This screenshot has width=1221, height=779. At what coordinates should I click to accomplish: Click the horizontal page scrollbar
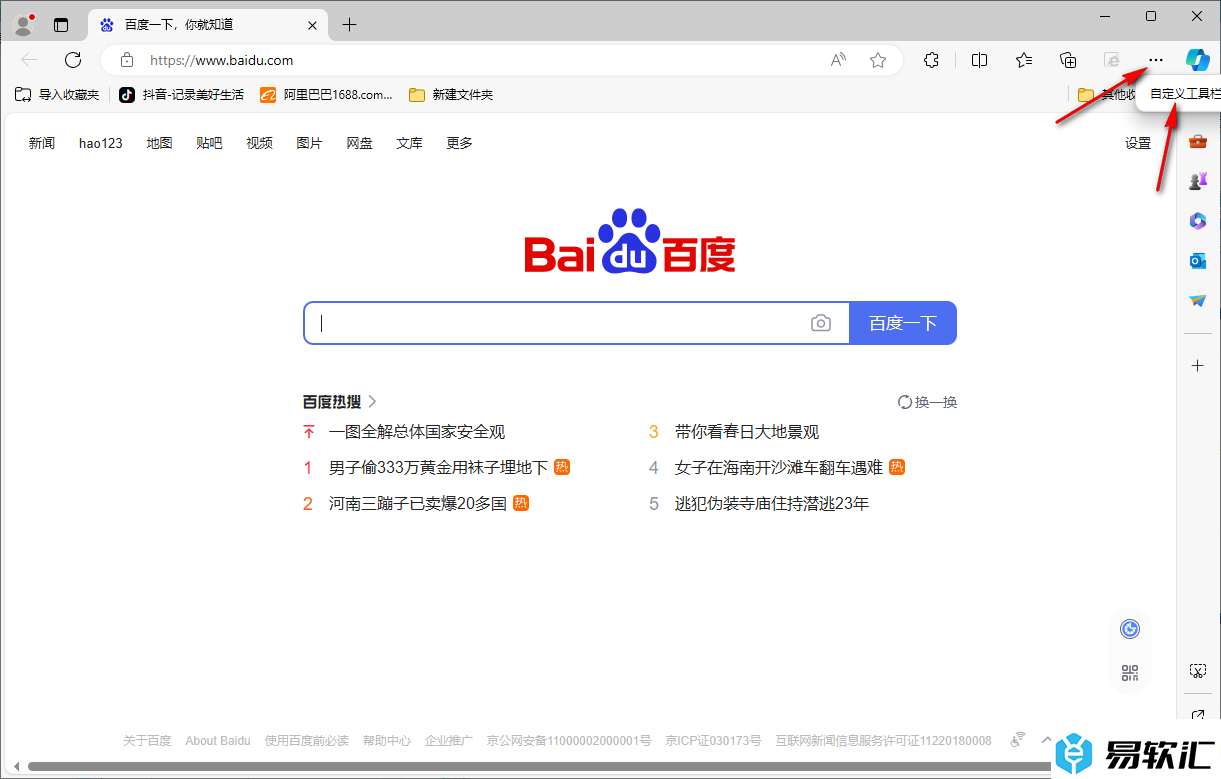click(537, 767)
